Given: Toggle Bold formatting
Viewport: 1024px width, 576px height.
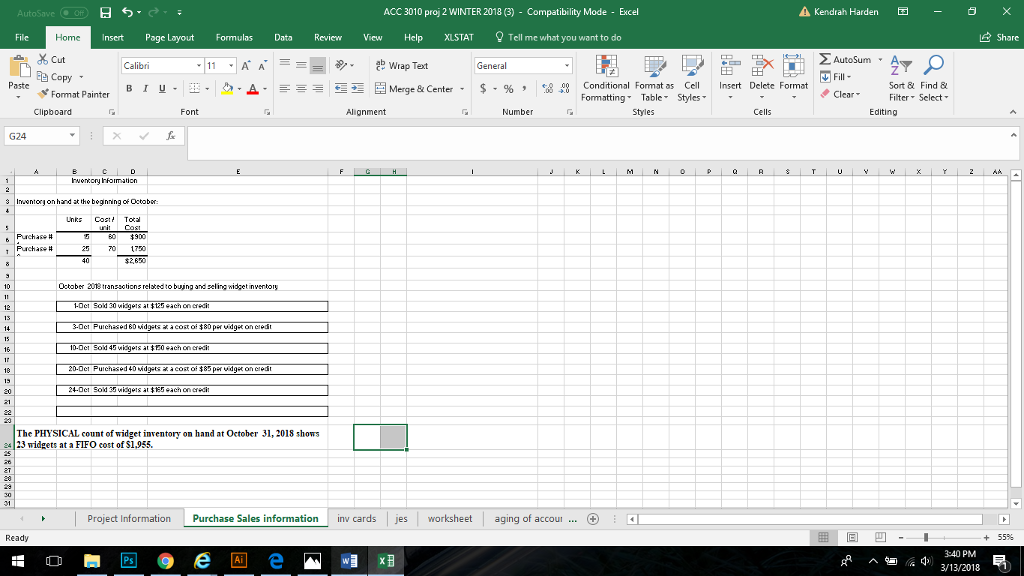Looking at the screenshot, I should coord(130,89).
